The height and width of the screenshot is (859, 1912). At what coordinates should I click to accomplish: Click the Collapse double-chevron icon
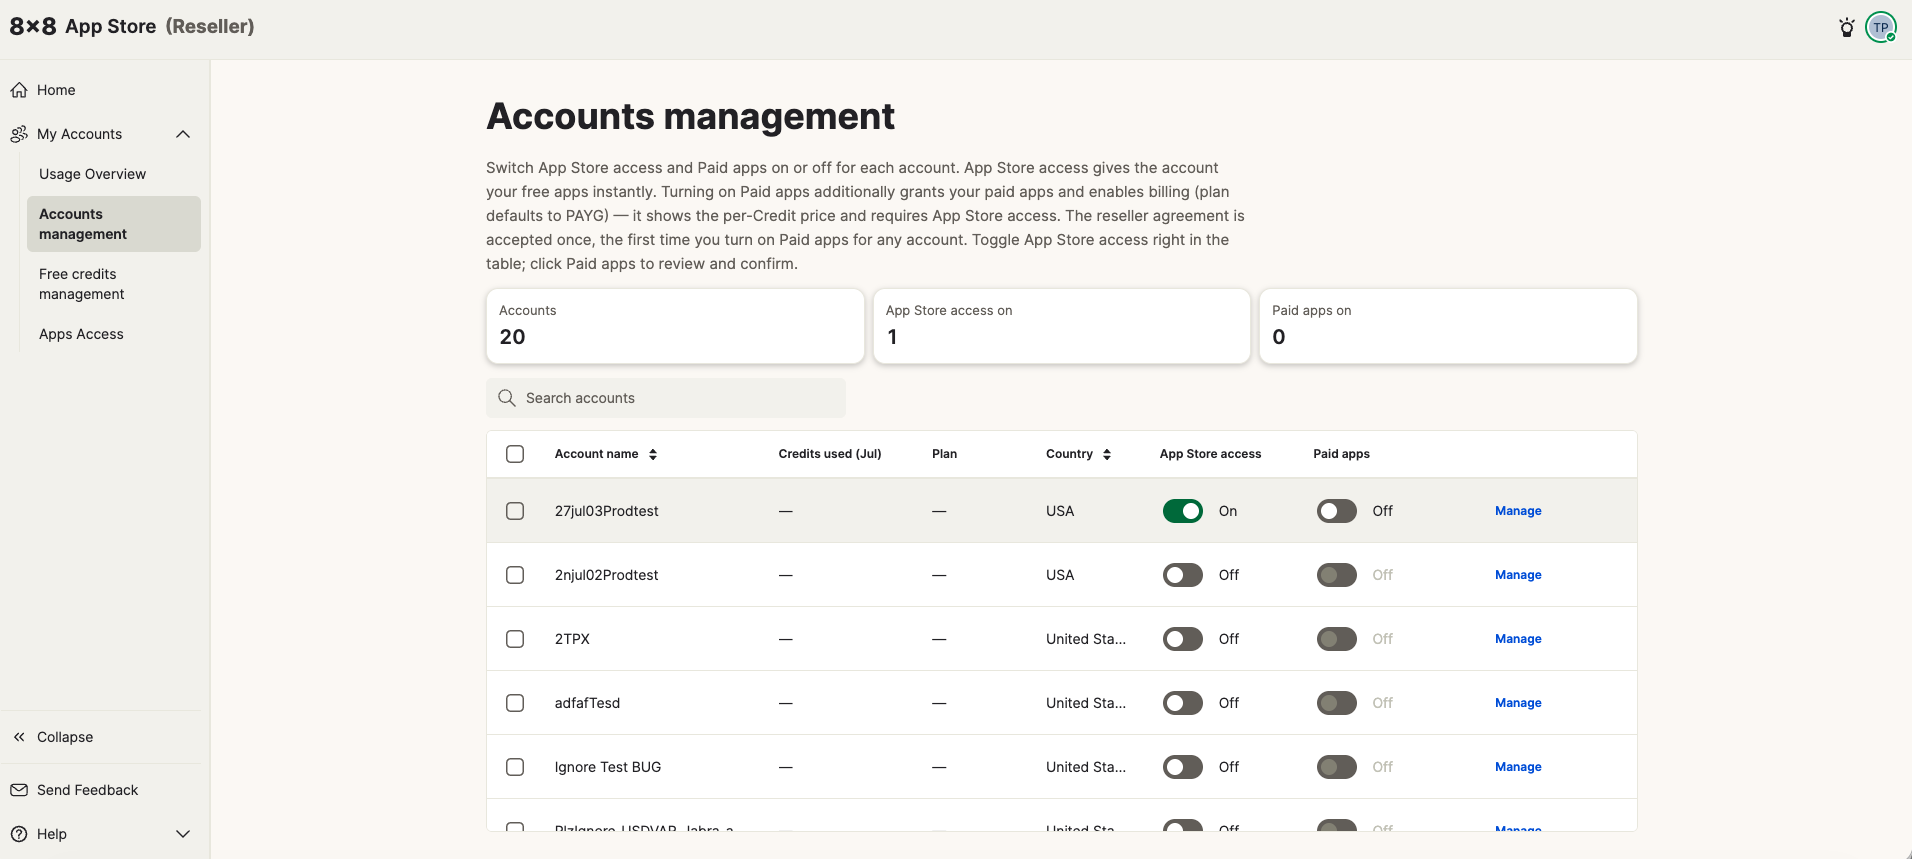[19, 737]
